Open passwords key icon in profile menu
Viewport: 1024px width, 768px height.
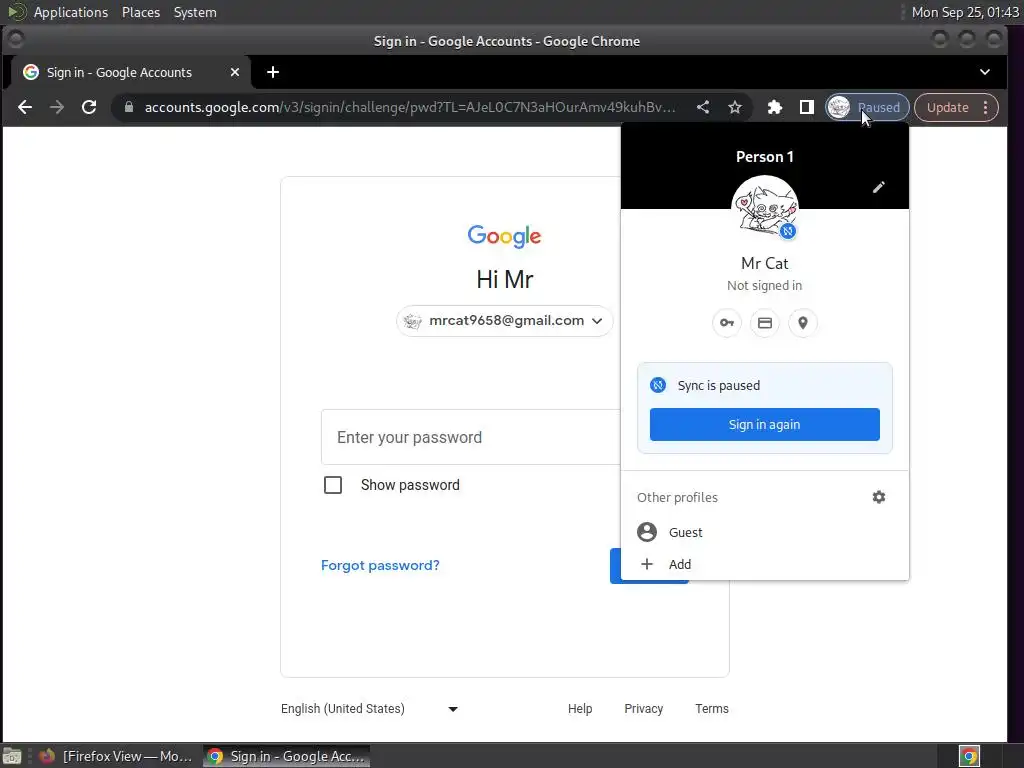tap(727, 323)
